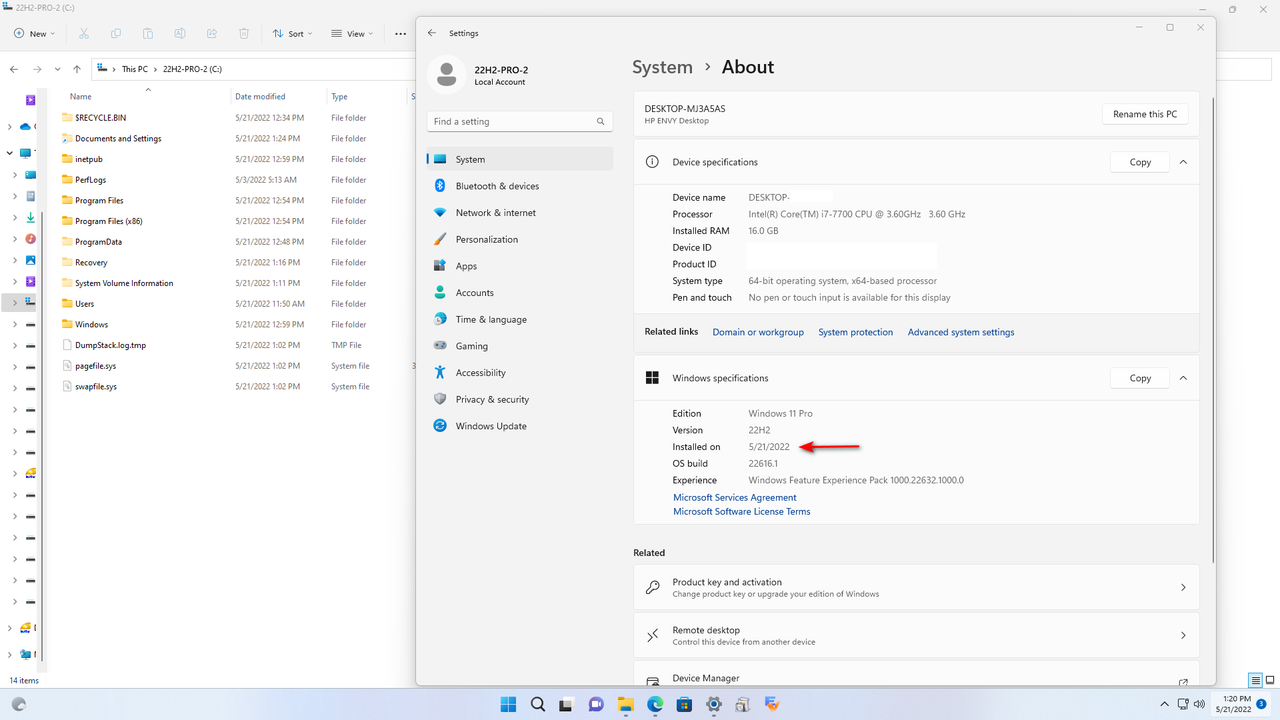
Task: Click the Remote desktop icon in Related
Action: pyautogui.click(x=652, y=636)
